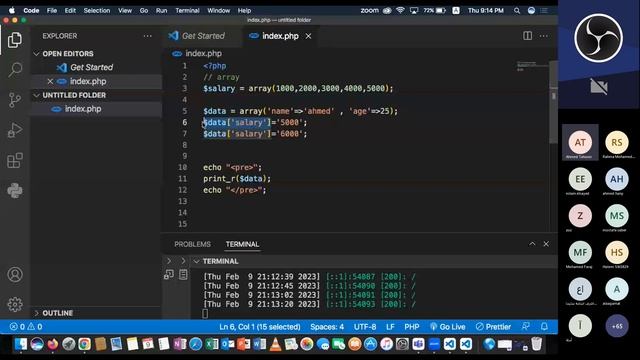Screen dimensions: 640x360
Task: Open the Source Control view
Action: click(x=15, y=100)
